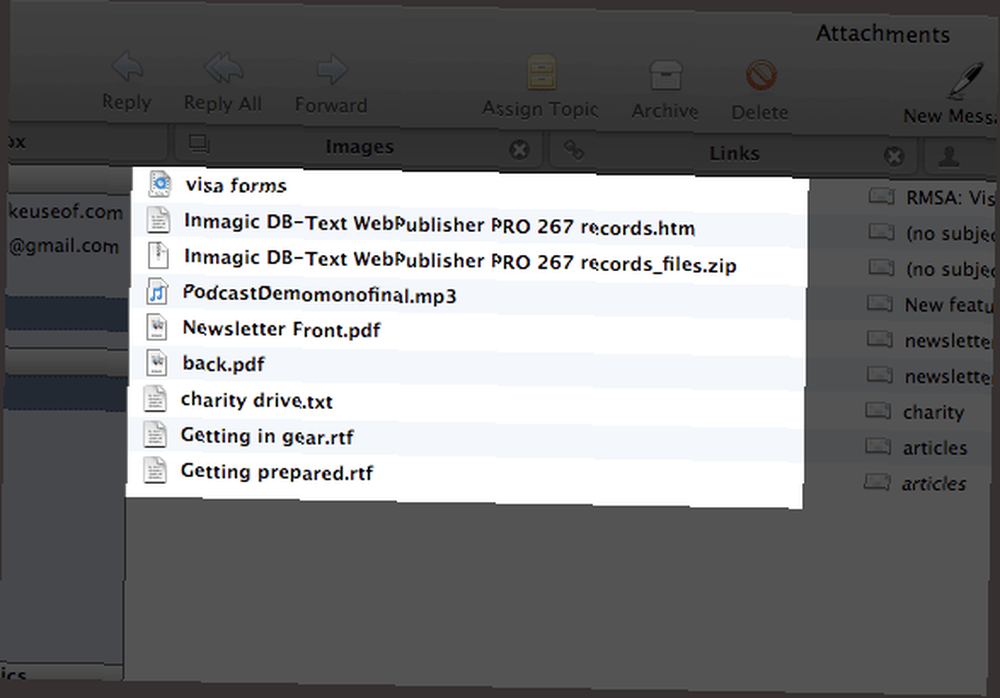Click the New Message pen icon
Image resolution: width=1000 pixels, height=698 pixels.
tap(966, 80)
